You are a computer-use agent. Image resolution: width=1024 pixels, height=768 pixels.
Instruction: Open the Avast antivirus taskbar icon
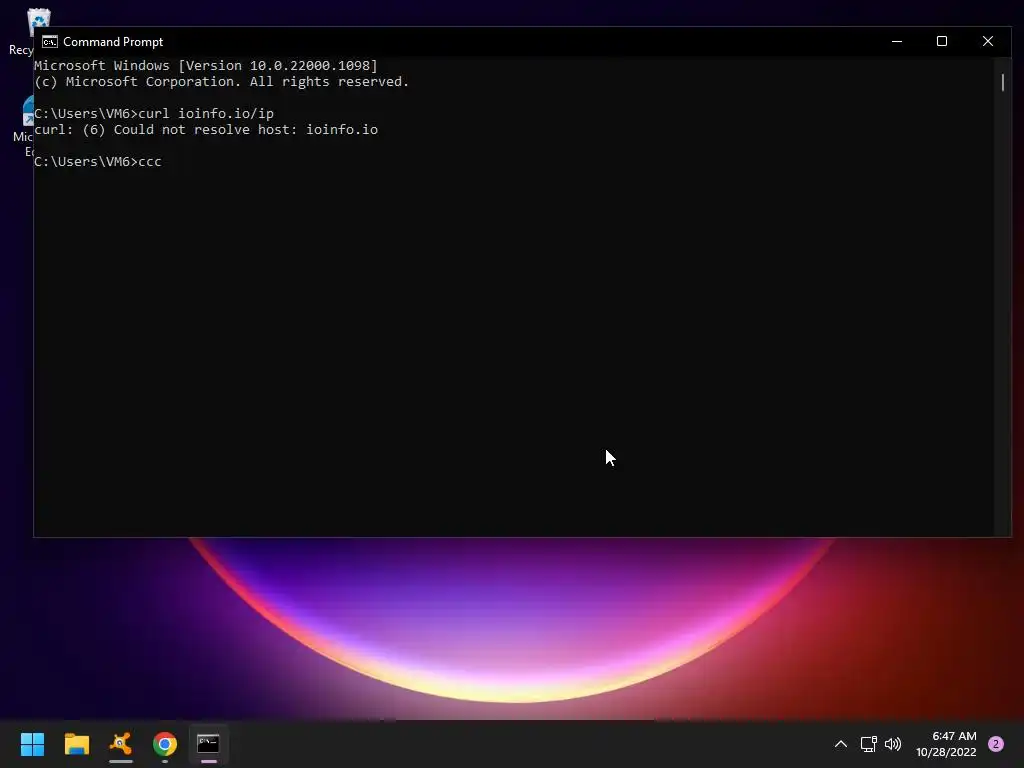(x=121, y=744)
